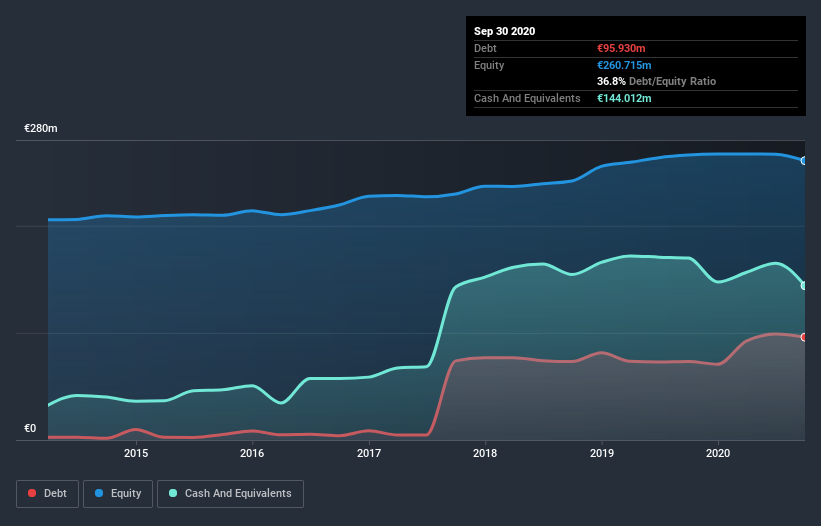821x526 pixels.
Task: Click the Debt label in tooltip
Action: 485,48
